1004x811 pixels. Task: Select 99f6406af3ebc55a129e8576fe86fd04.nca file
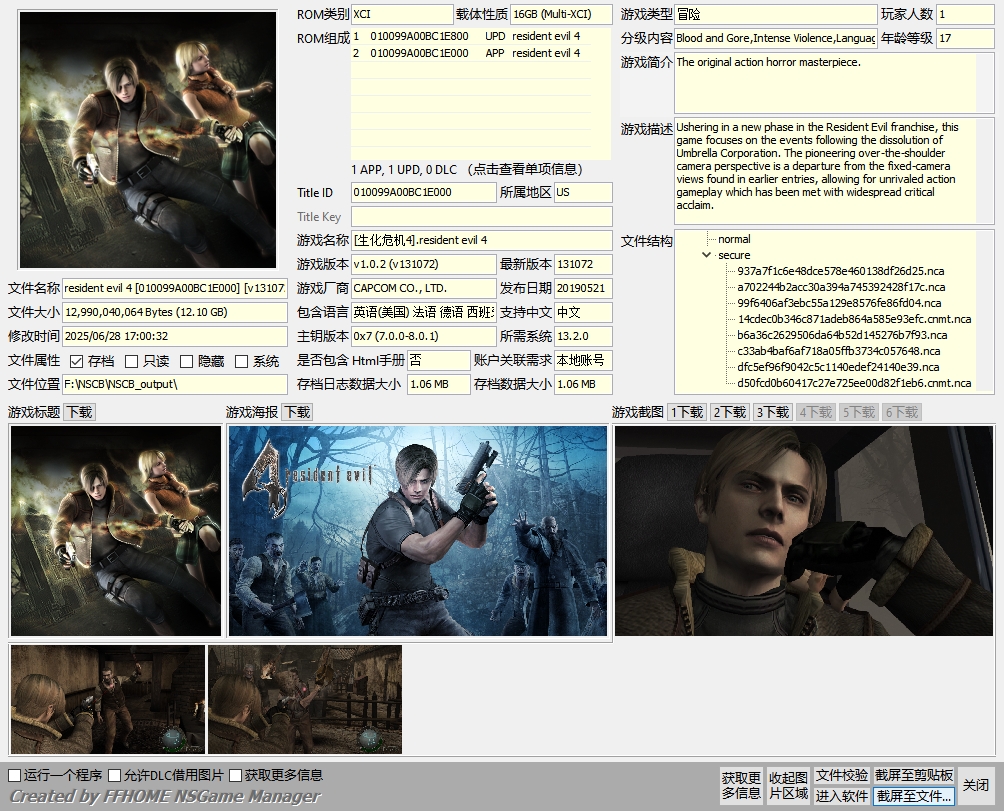(839, 303)
